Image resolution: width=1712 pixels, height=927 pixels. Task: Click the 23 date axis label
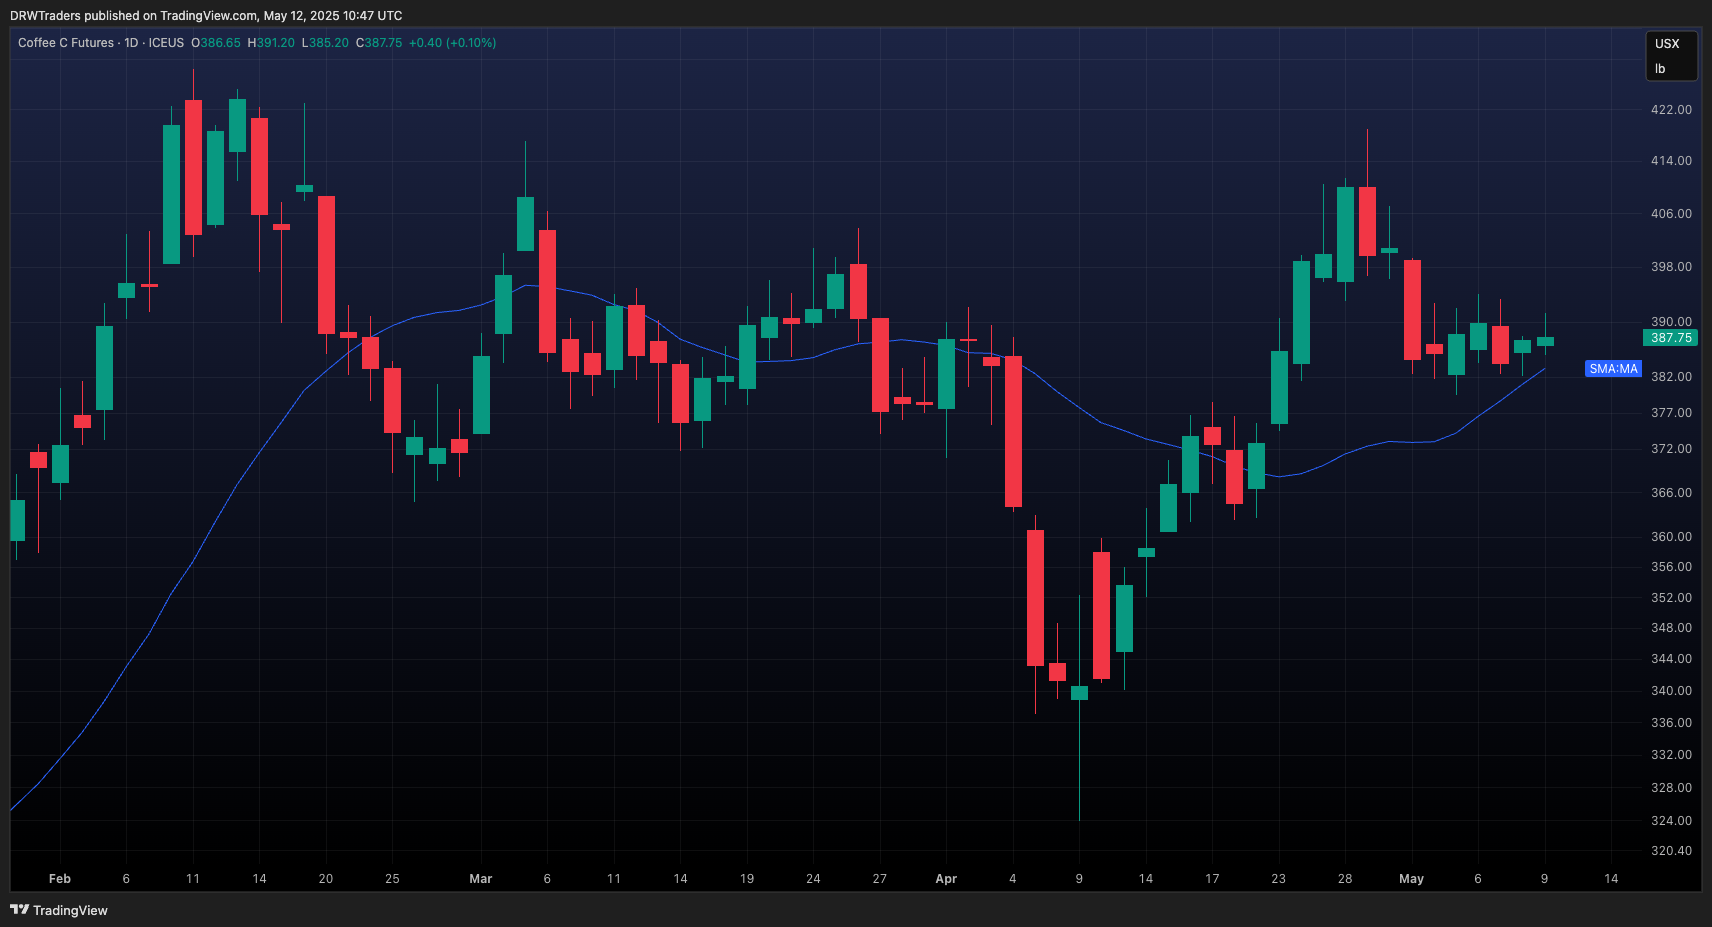click(x=1278, y=879)
